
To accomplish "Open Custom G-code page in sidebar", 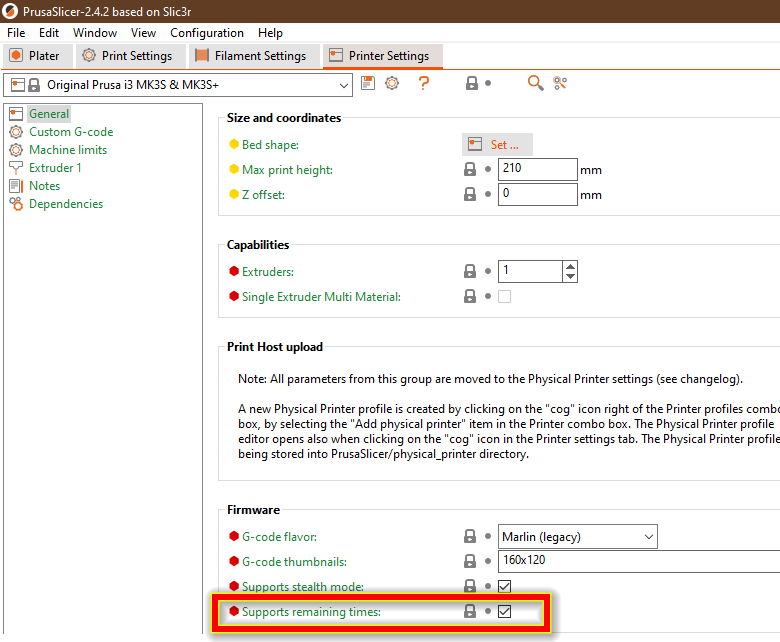I will click(x=71, y=132).
